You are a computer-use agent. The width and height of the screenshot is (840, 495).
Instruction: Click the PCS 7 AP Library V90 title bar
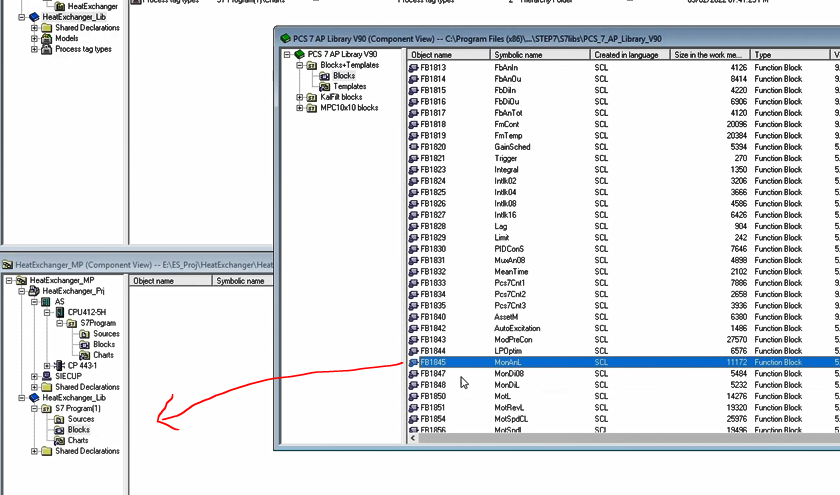click(x=557, y=39)
